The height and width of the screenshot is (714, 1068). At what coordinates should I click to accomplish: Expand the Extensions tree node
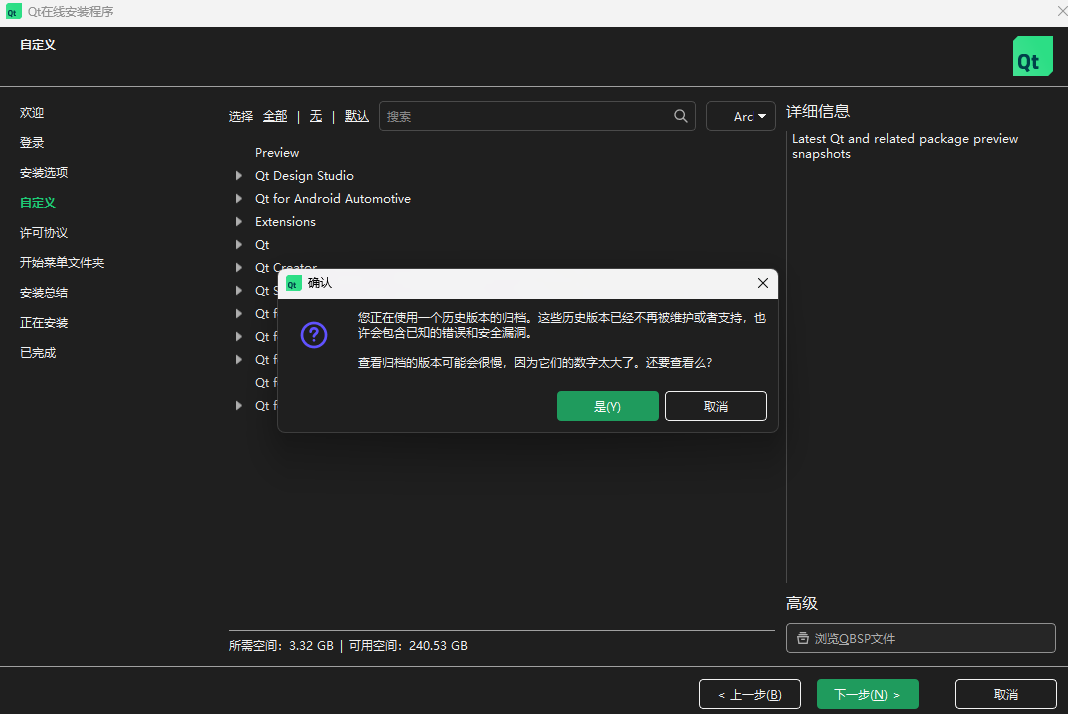point(238,221)
